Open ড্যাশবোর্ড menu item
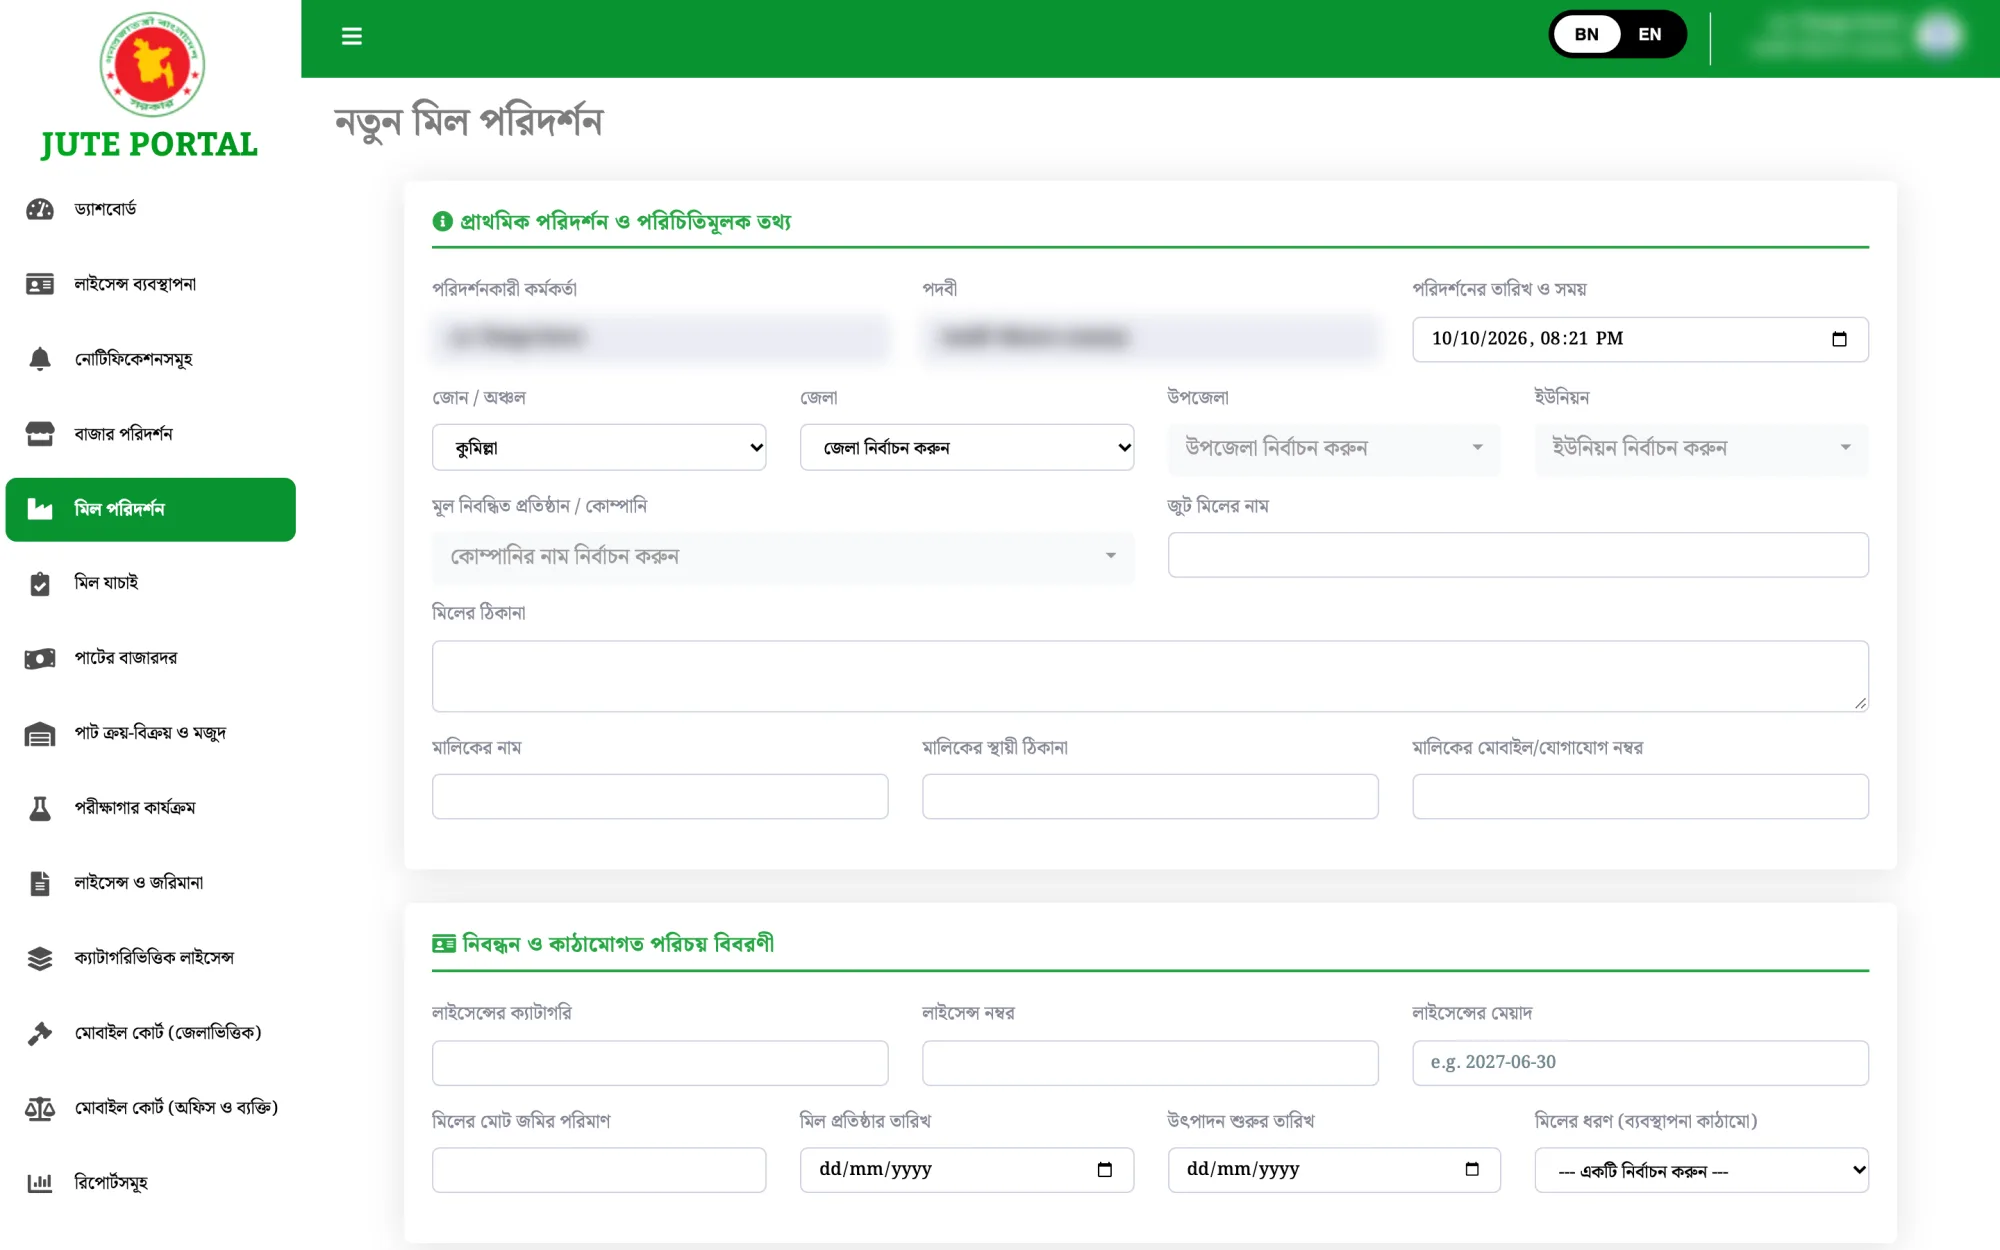 (151, 209)
